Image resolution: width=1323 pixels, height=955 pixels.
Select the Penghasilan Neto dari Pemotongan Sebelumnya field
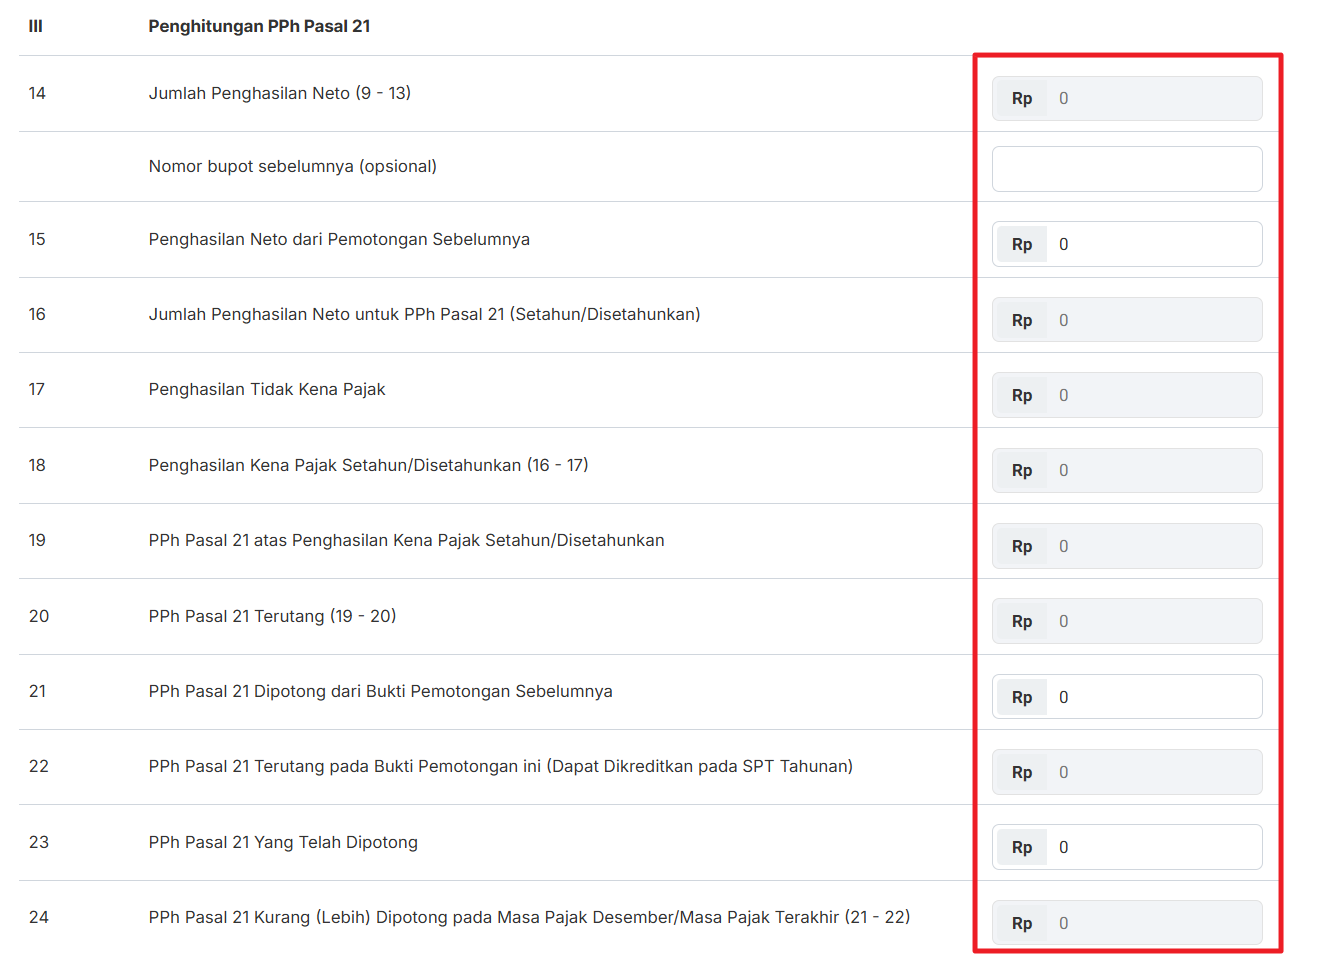point(1150,244)
